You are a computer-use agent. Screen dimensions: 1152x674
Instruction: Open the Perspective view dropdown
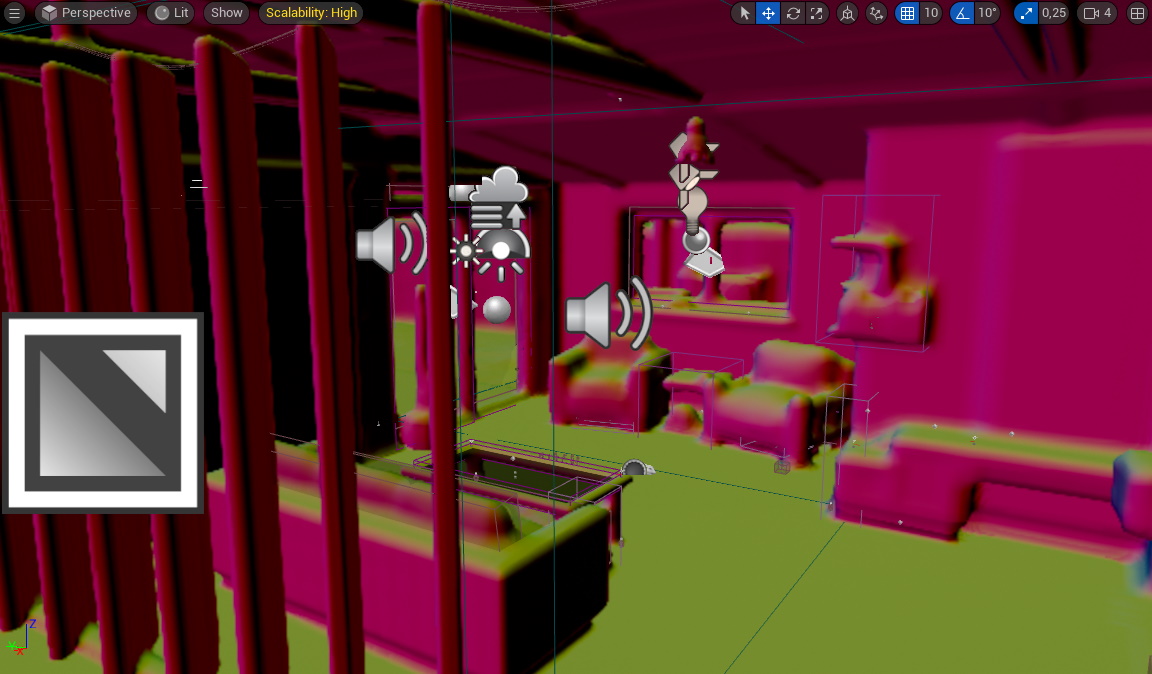(x=86, y=13)
